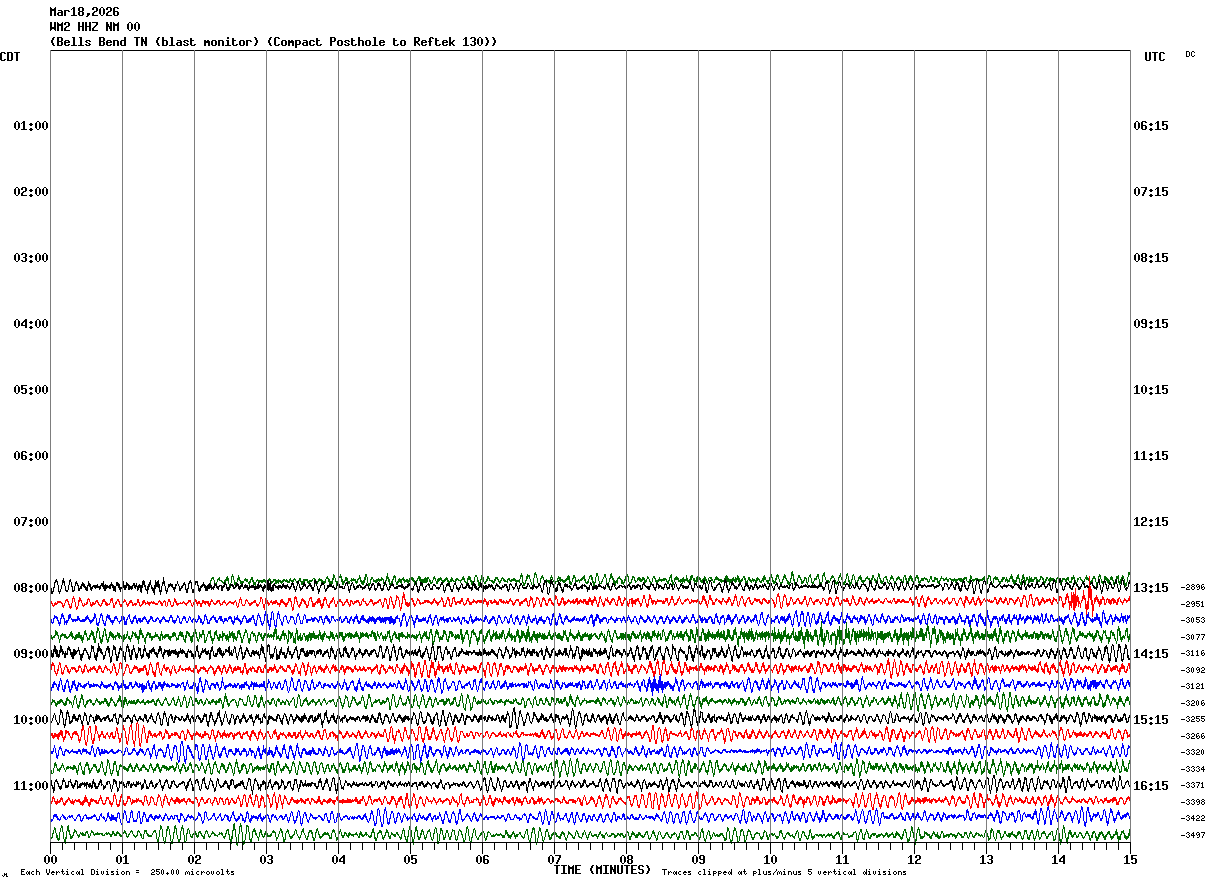Click the small 'DC' label at top right
The width and height of the screenshot is (1210, 886).
click(1190, 54)
